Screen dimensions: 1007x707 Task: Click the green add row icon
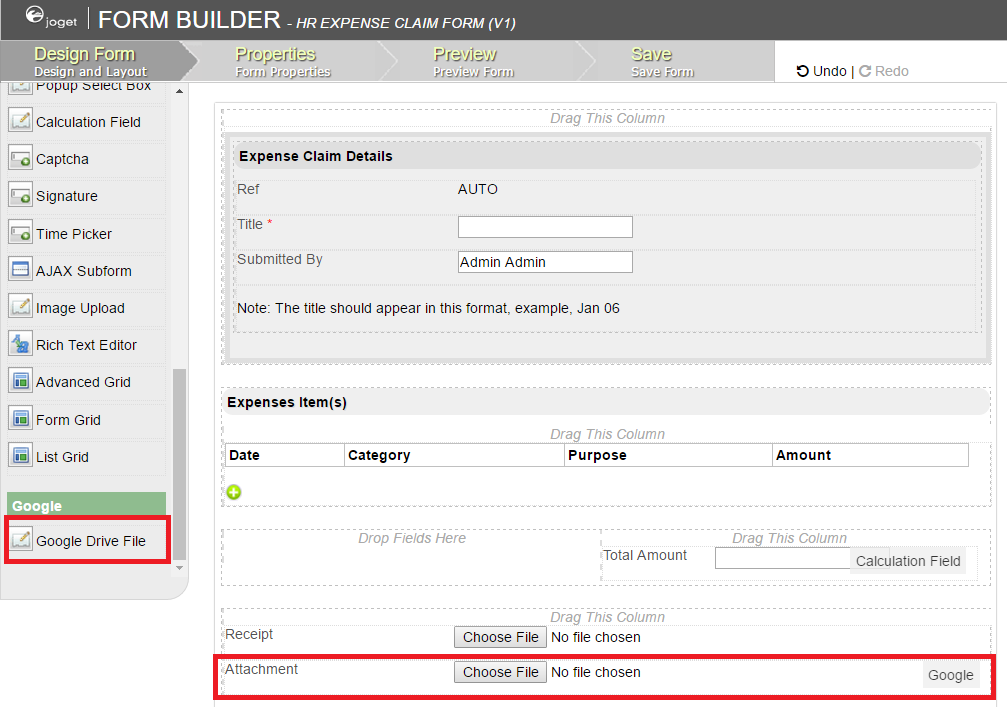pyautogui.click(x=234, y=492)
